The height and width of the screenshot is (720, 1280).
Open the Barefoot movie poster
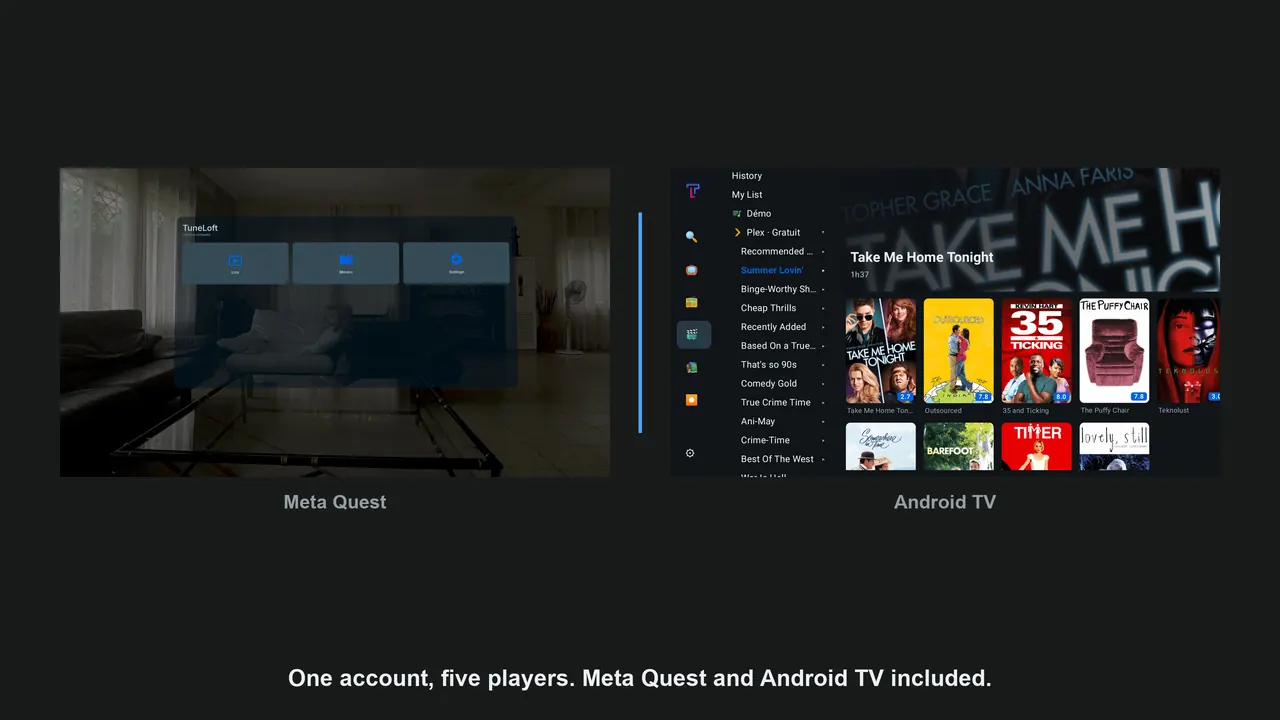pyautogui.click(x=959, y=446)
